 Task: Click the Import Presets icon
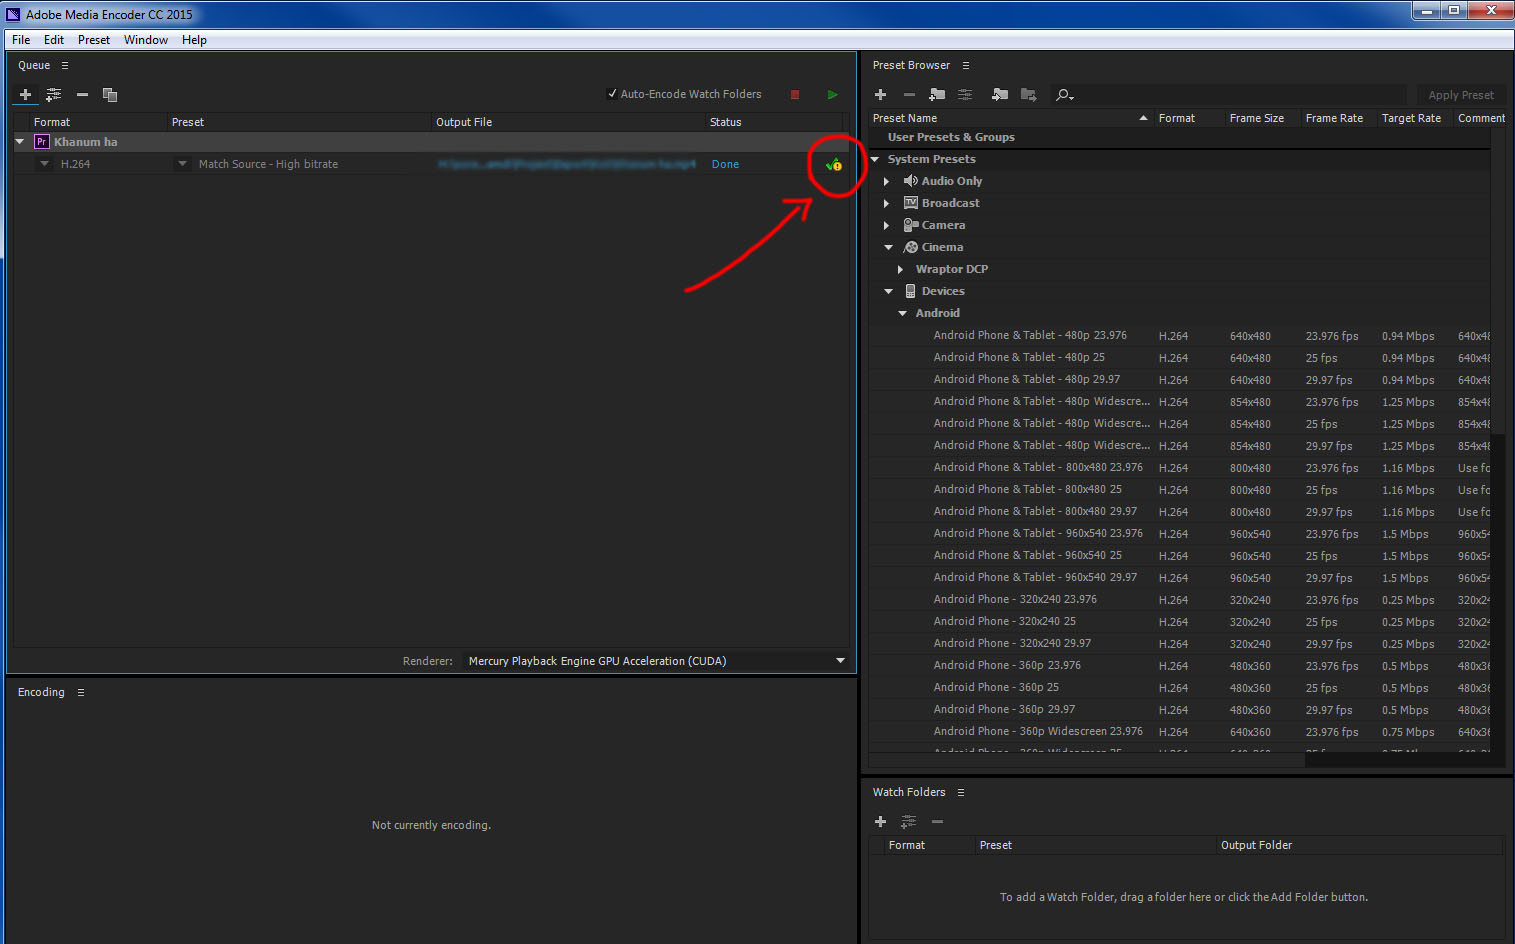(x=1000, y=95)
